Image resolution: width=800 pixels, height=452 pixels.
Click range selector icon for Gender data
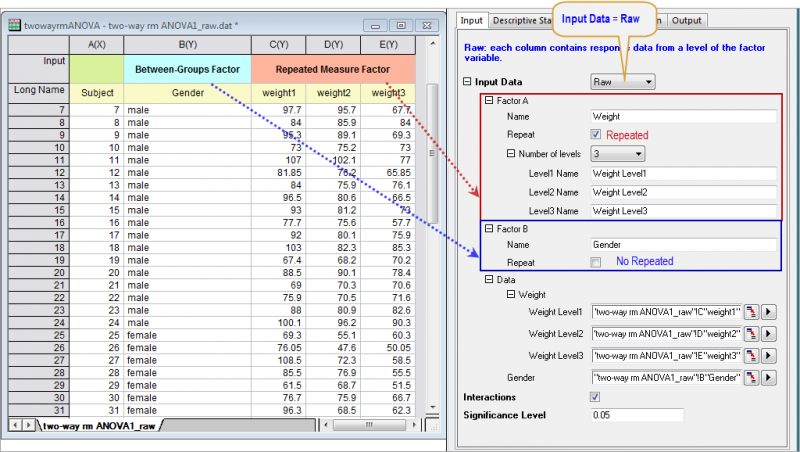(751, 378)
